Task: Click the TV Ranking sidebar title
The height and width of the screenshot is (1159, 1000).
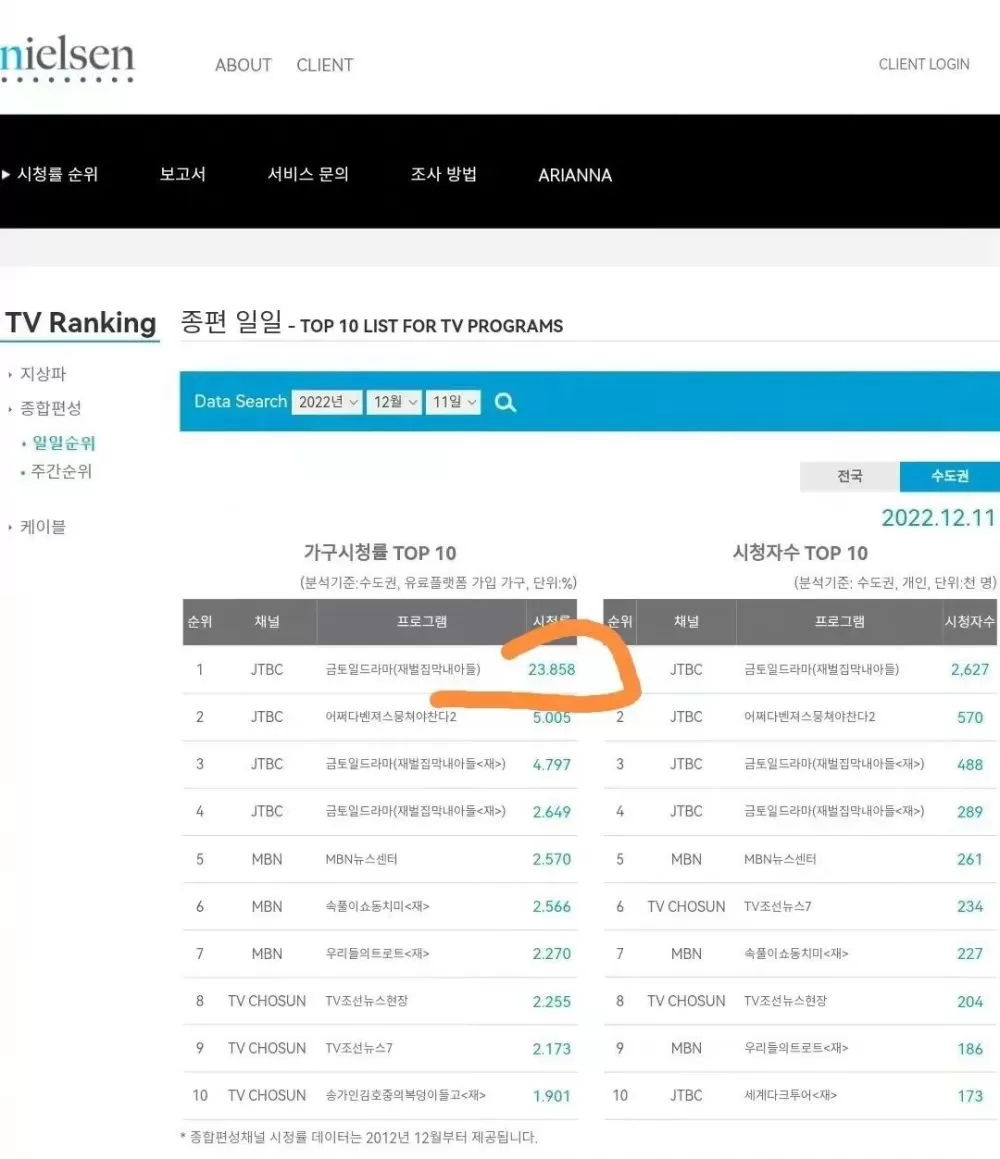Action: point(81,323)
